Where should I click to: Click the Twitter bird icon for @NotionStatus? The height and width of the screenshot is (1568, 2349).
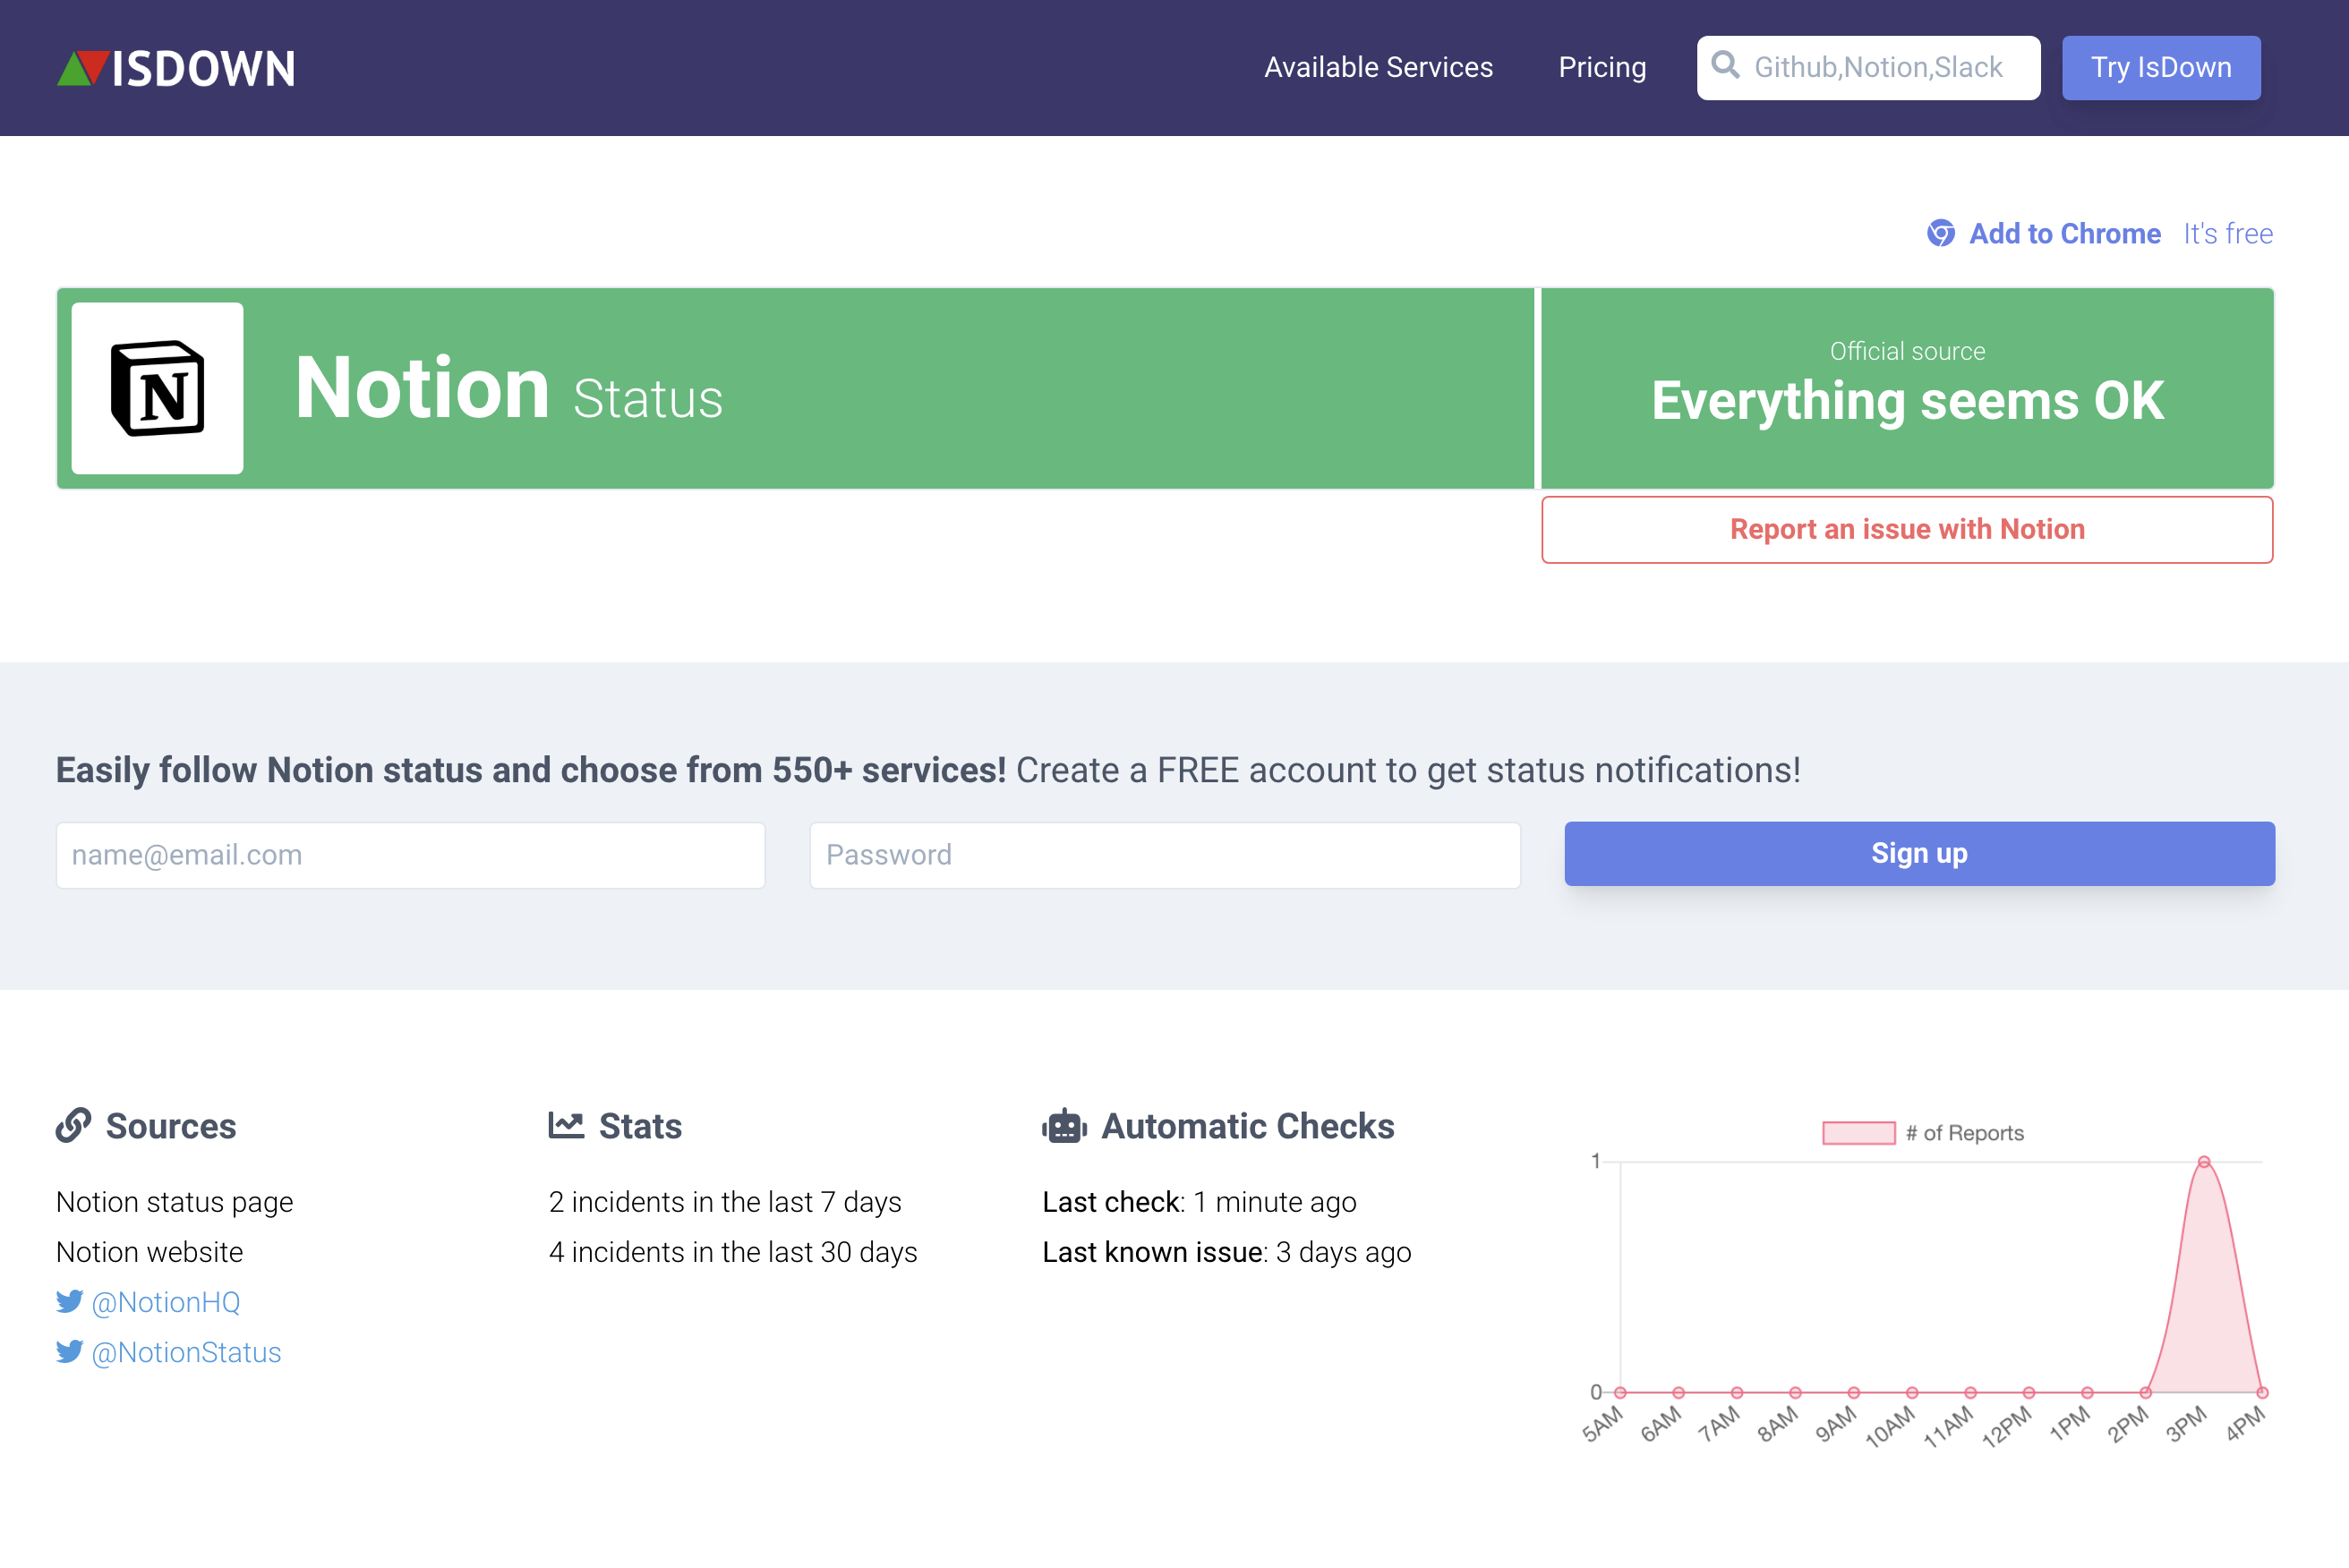click(69, 1352)
